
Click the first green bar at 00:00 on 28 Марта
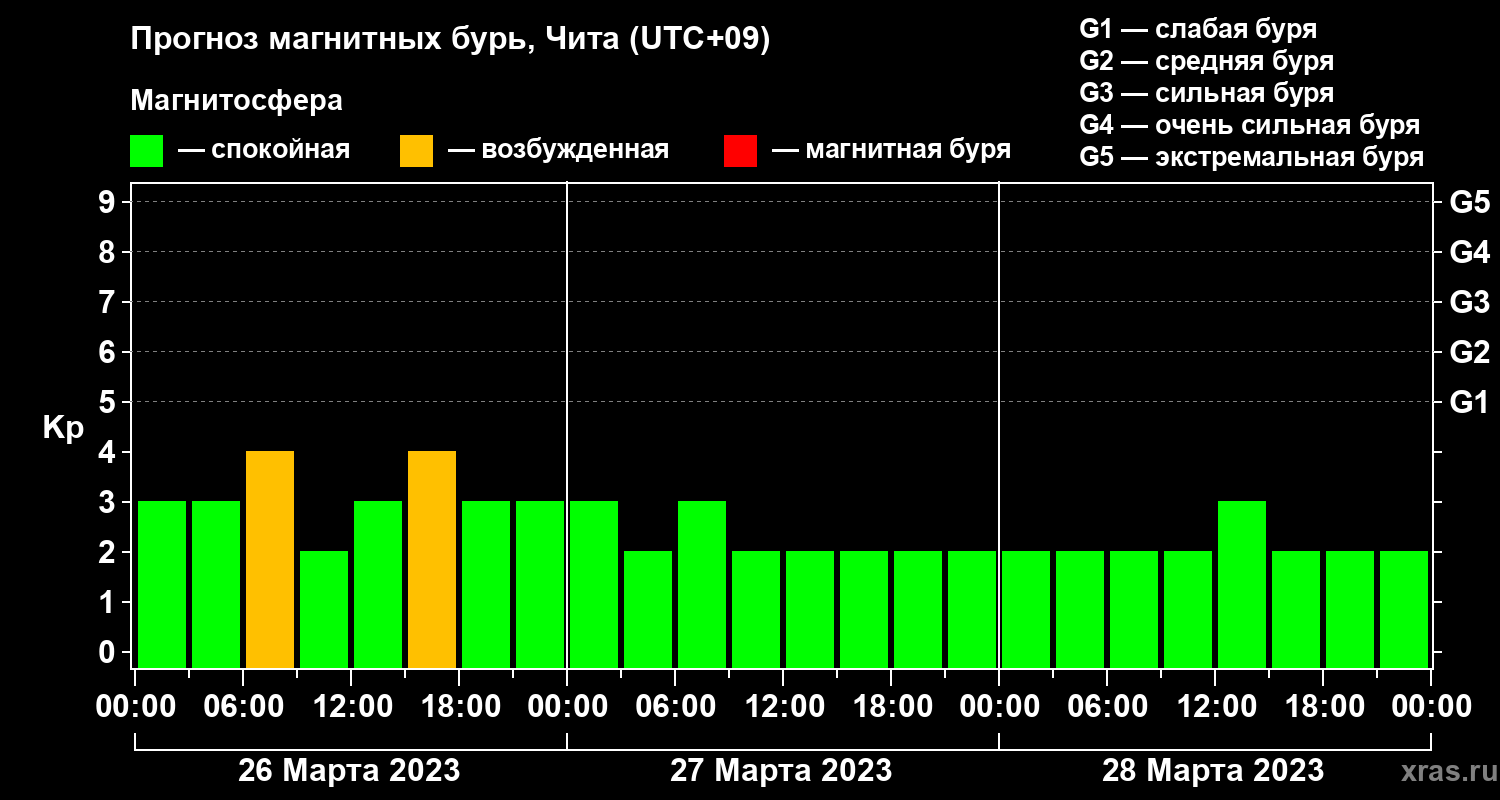[x=1026, y=609]
